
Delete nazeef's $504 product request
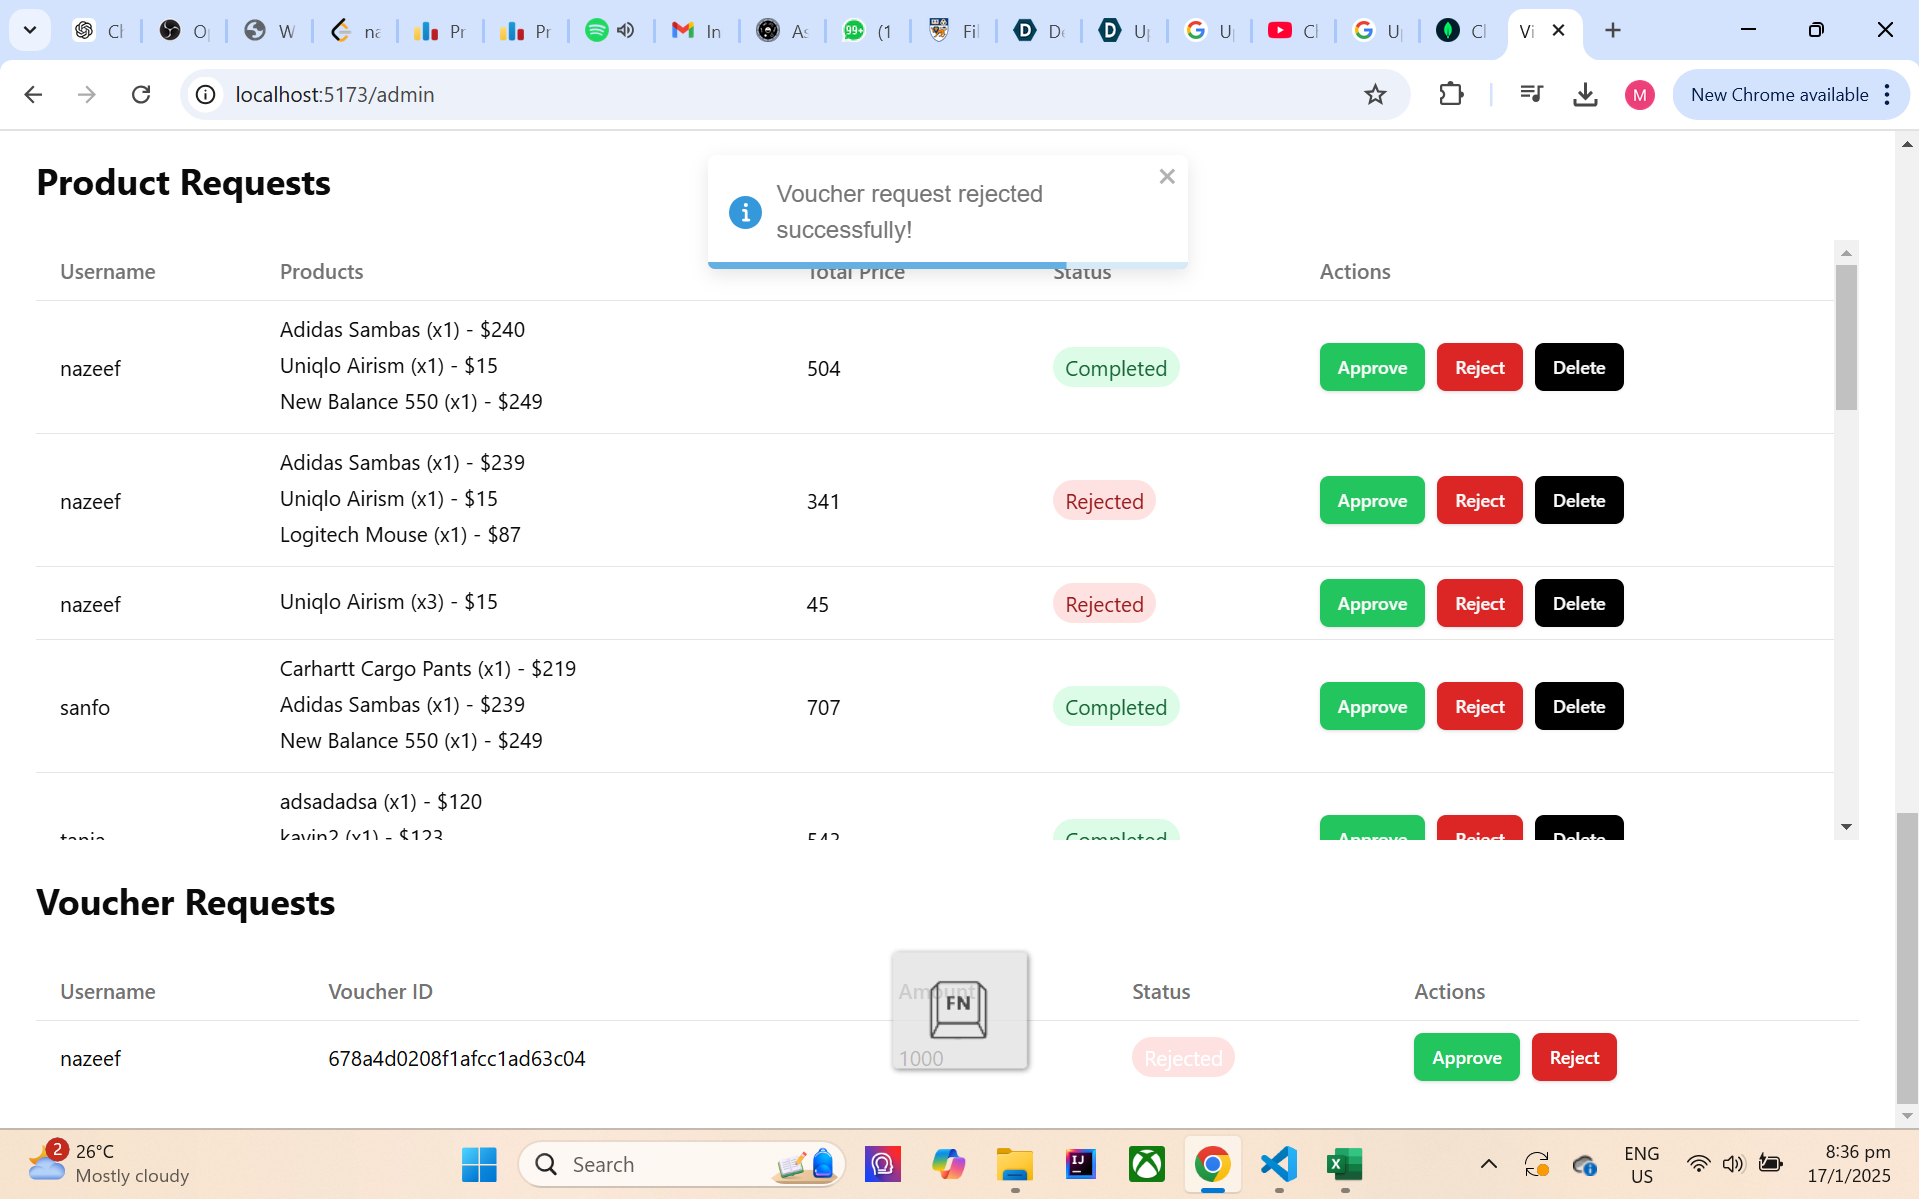tap(1579, 368)
